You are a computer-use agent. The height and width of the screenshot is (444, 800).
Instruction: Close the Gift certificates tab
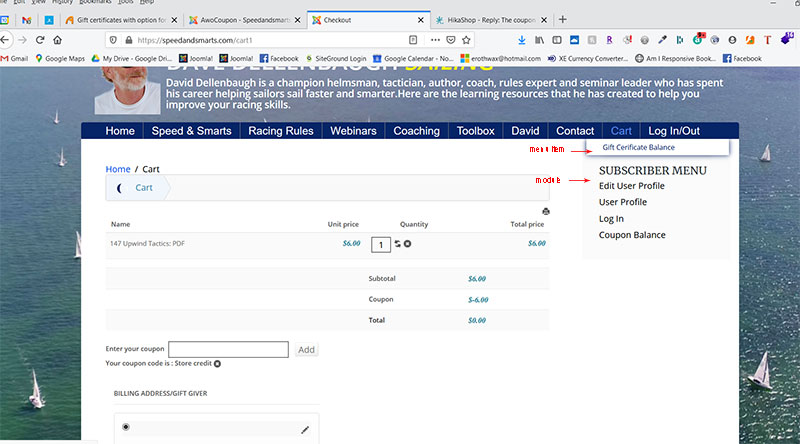click(x=174, y=20)
